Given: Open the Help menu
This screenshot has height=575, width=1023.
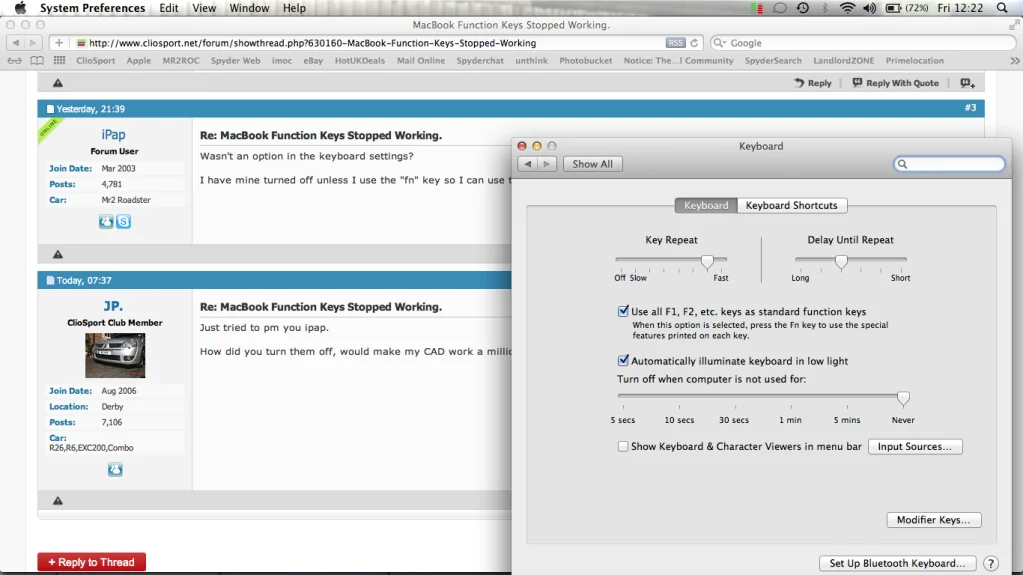Looking at the screenshot, I should pyautogui.click(x=294, y=8).
